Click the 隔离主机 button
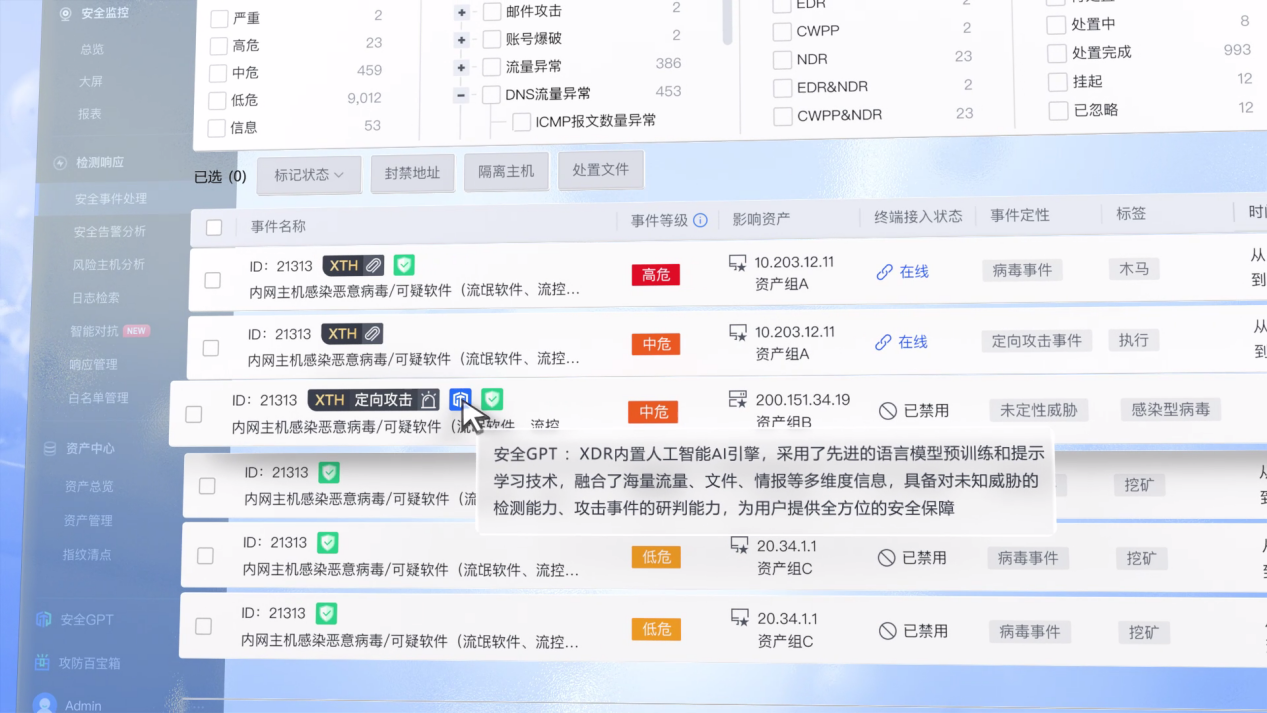The width and height of the screenshot is (1267, 713). click(x=506, y=172)
